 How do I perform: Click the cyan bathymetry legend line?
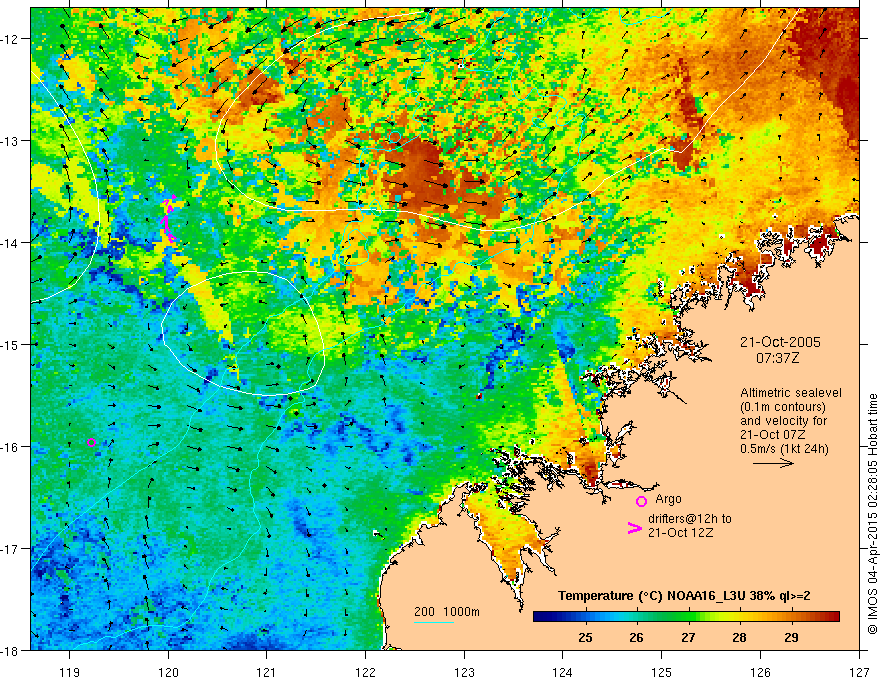click(433, 622)
